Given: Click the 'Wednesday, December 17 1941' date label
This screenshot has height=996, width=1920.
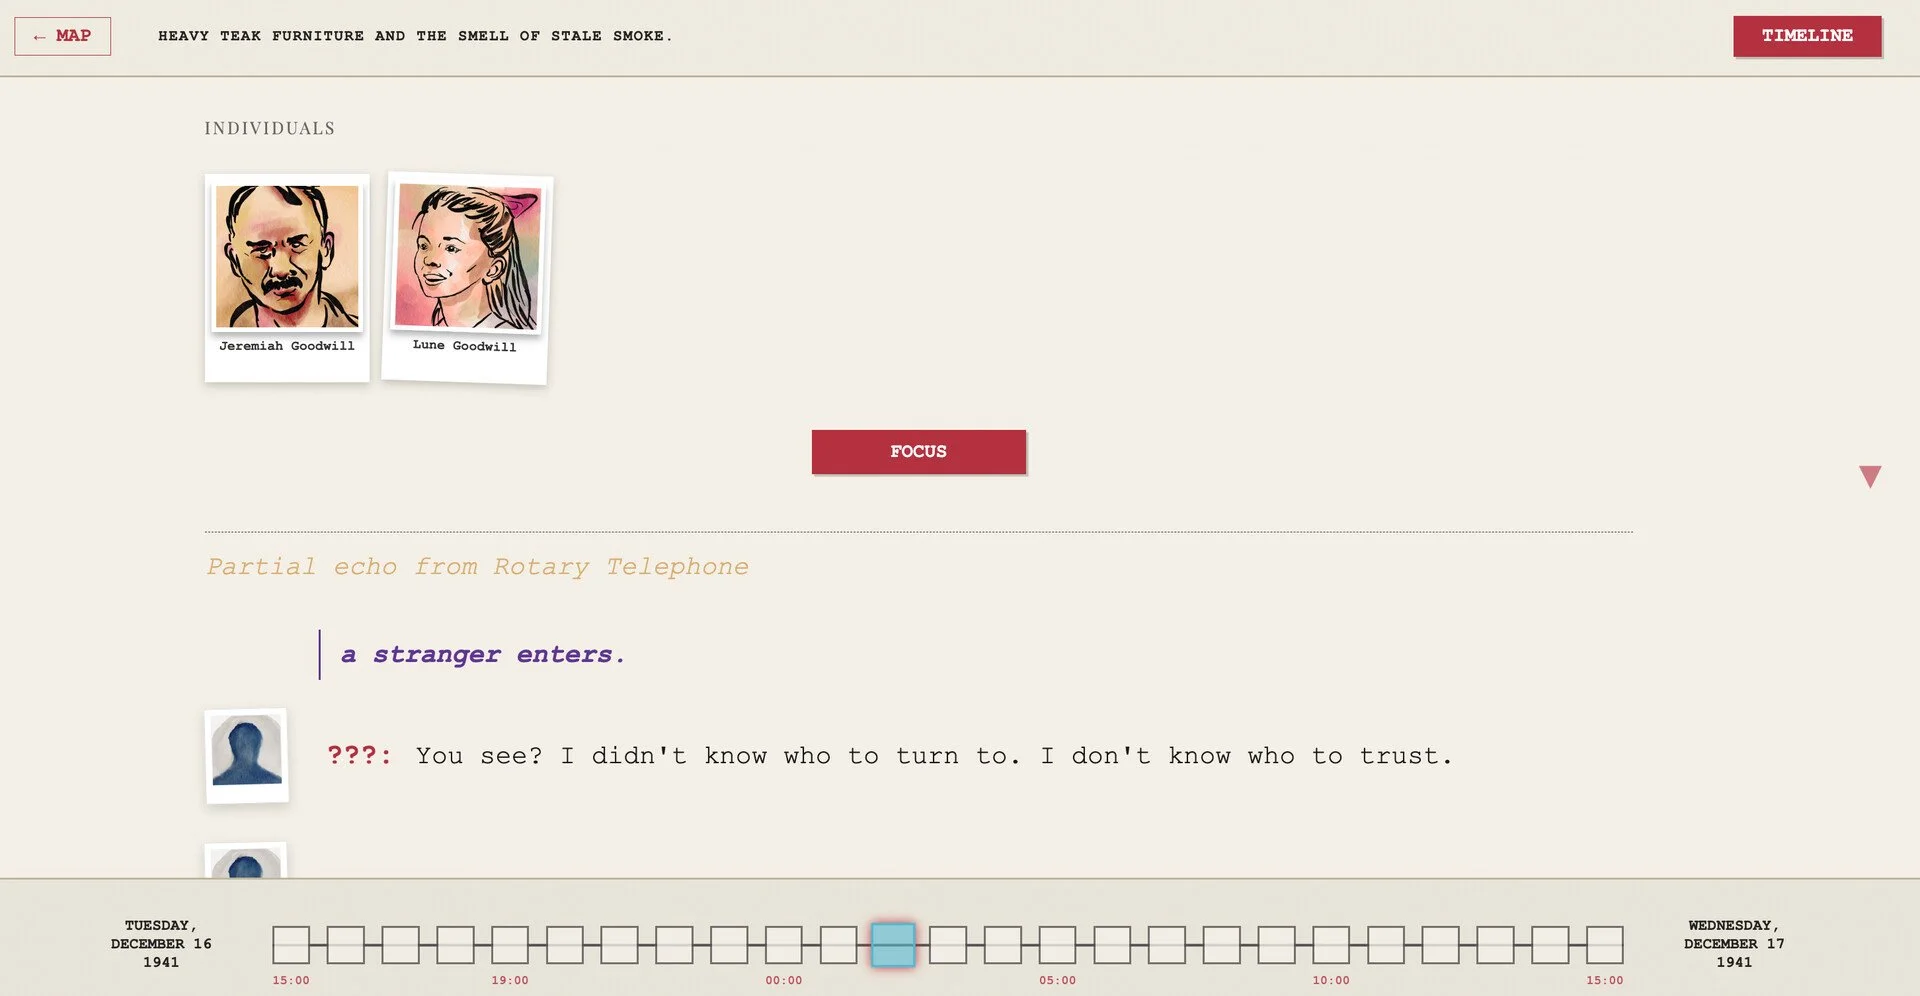Looking at the screenshot, I should coord(1734,944).
